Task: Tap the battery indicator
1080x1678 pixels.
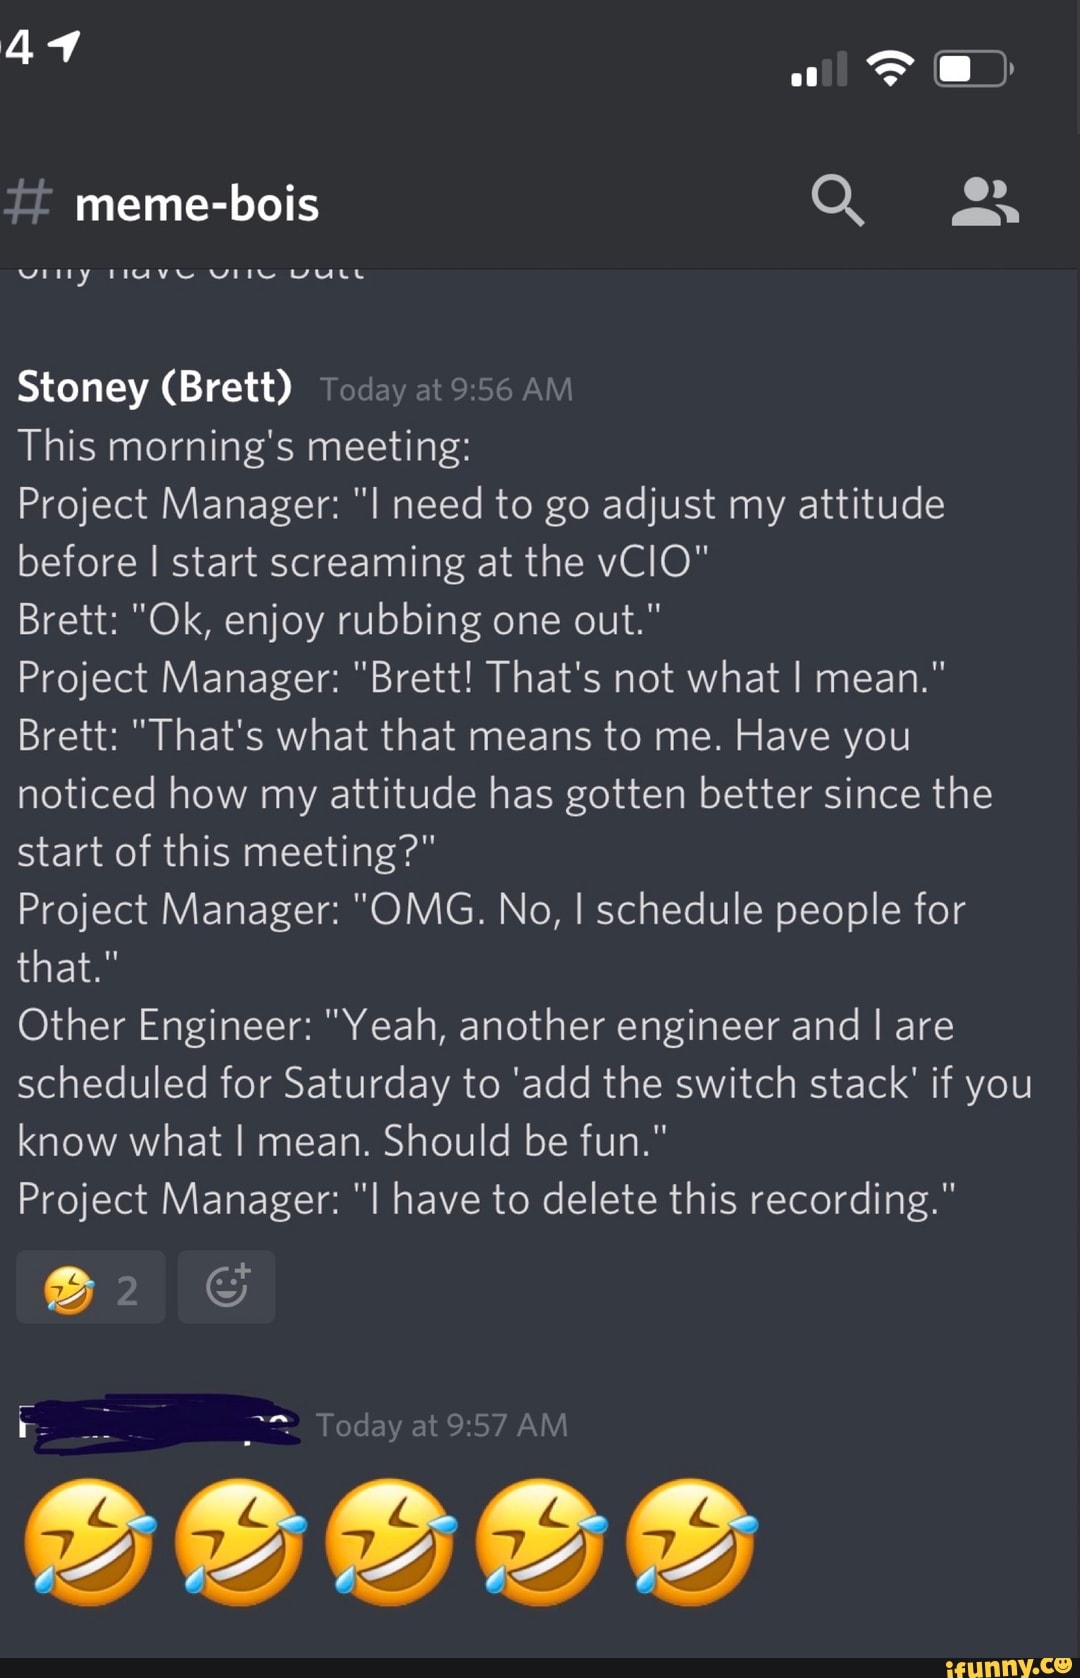Action: pos(969,68)
